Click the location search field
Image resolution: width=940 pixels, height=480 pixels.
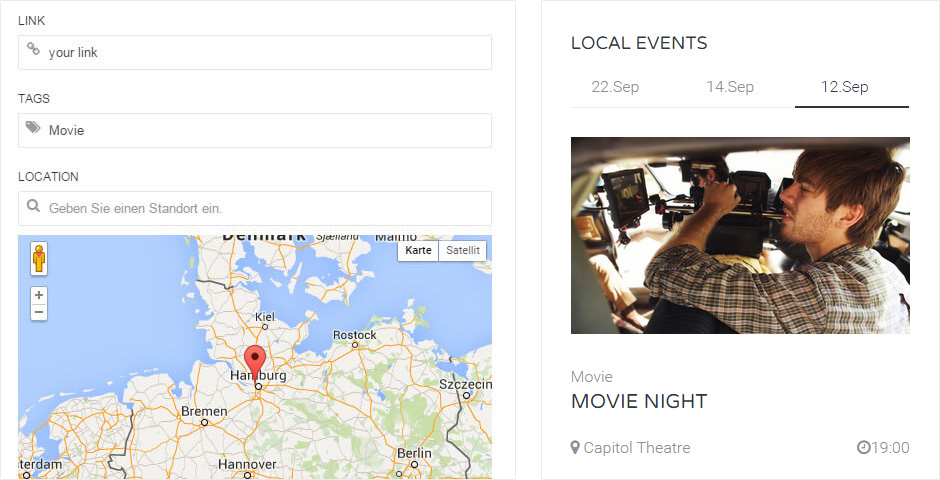coord(255,209)
